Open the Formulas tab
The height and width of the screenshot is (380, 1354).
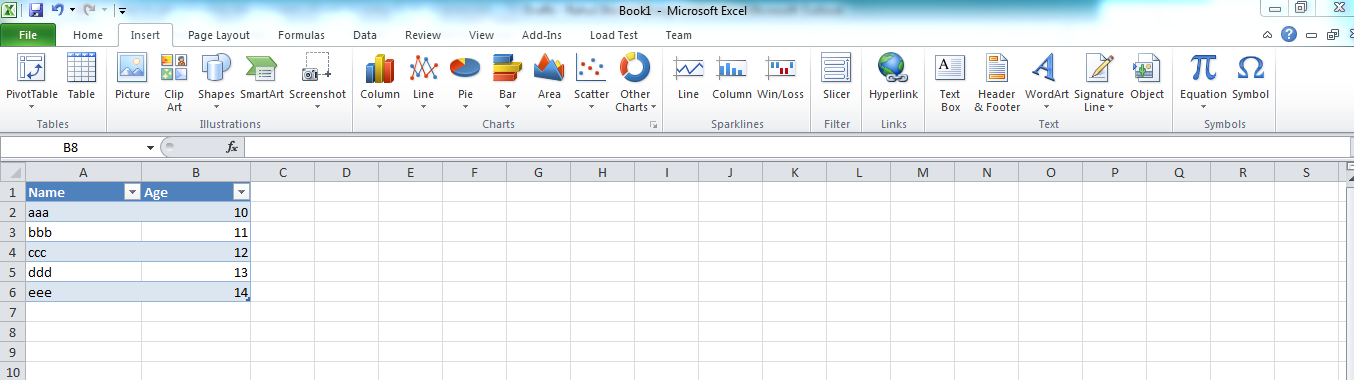click(301, 35)
